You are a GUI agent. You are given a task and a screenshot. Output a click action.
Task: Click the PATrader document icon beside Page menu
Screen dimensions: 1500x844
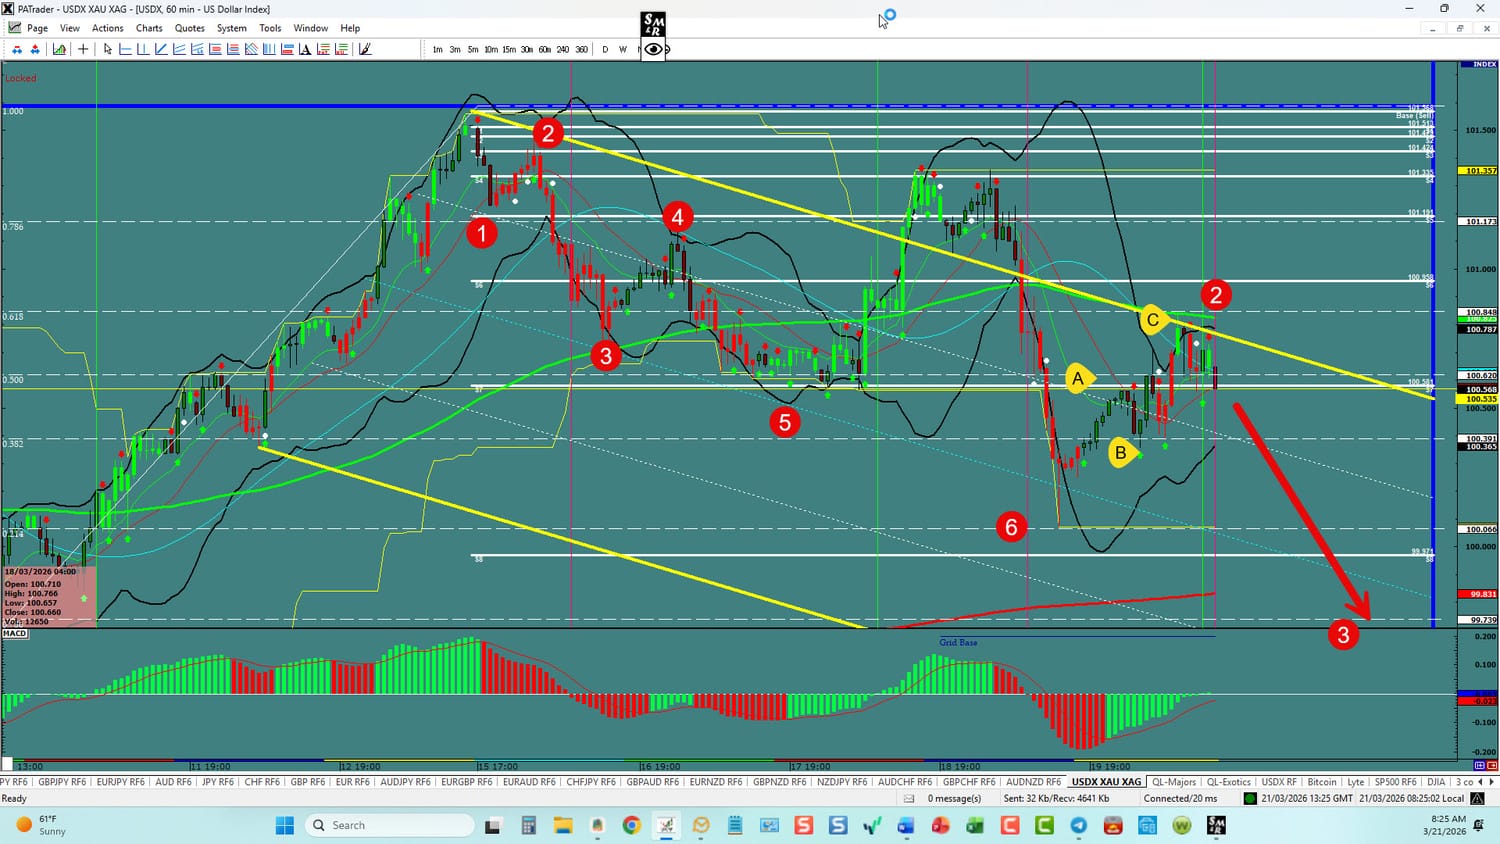15,28
